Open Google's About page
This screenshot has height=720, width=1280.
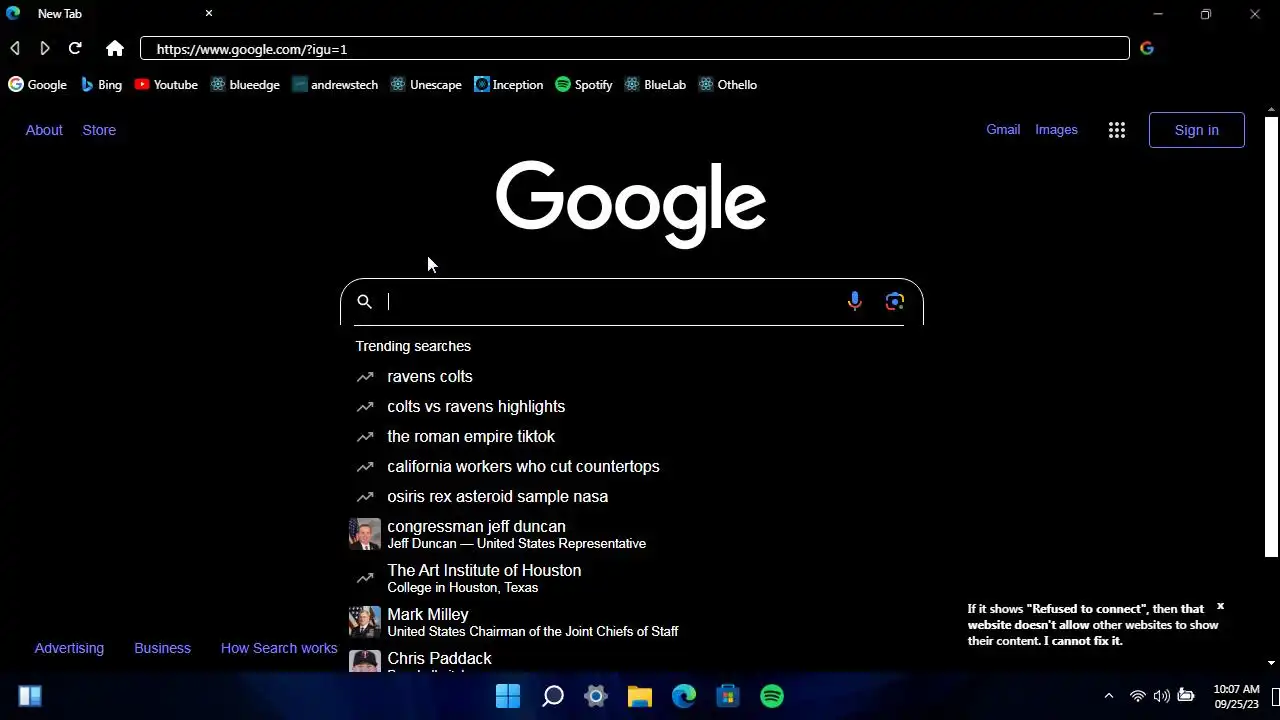pyautogui.click(x=44, y=130)
